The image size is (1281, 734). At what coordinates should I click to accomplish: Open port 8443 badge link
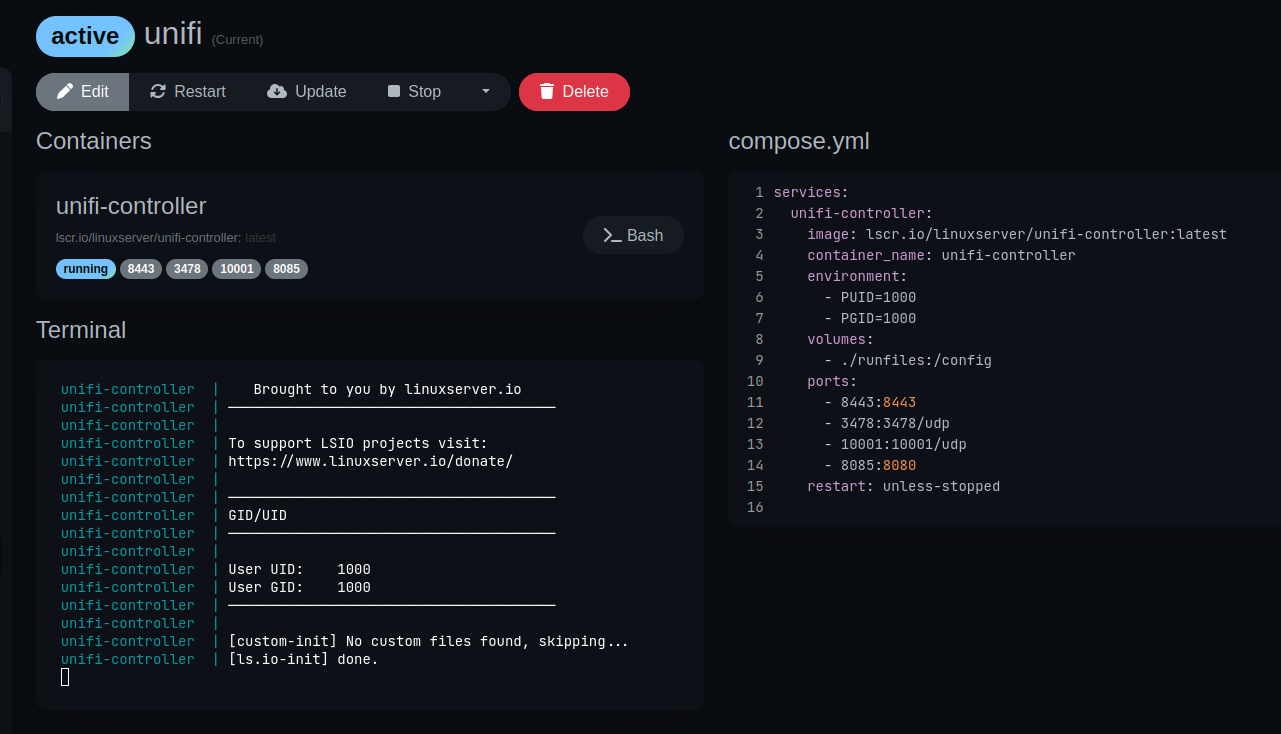141,269
